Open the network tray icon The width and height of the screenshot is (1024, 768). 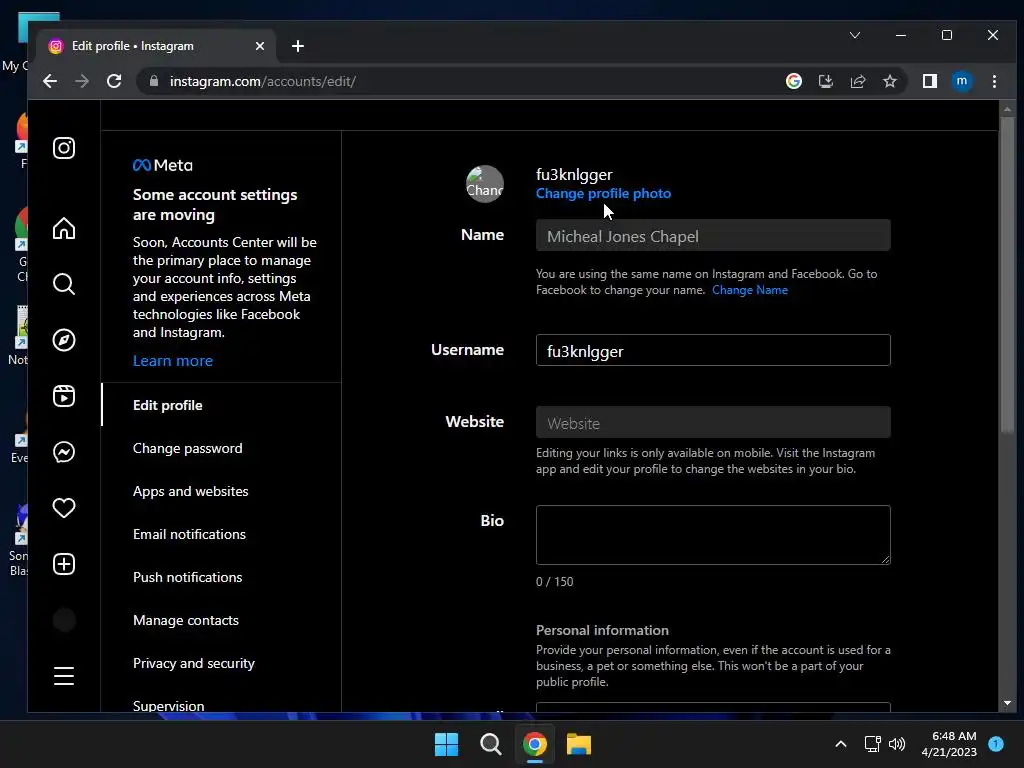[872, 744]
